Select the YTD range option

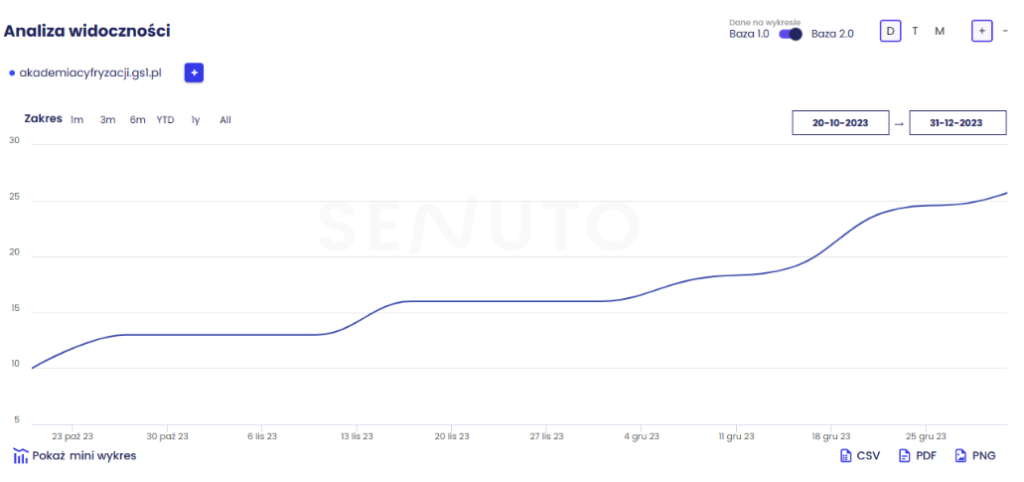point(165,120)
